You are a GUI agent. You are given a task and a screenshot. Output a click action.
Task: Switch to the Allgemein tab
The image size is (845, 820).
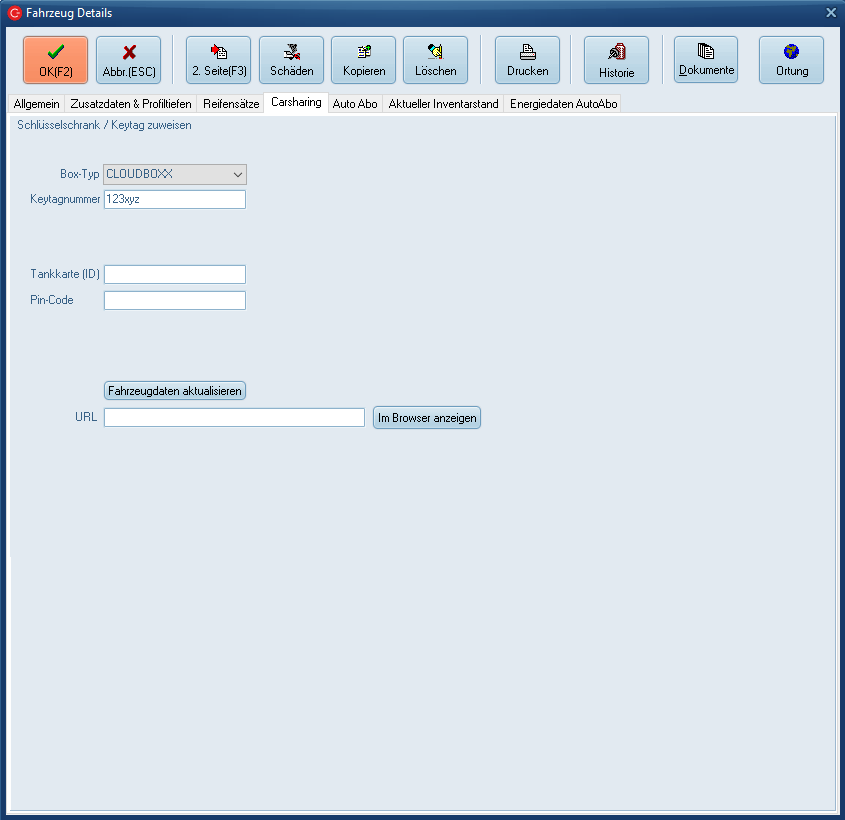[x=37, y=104]
